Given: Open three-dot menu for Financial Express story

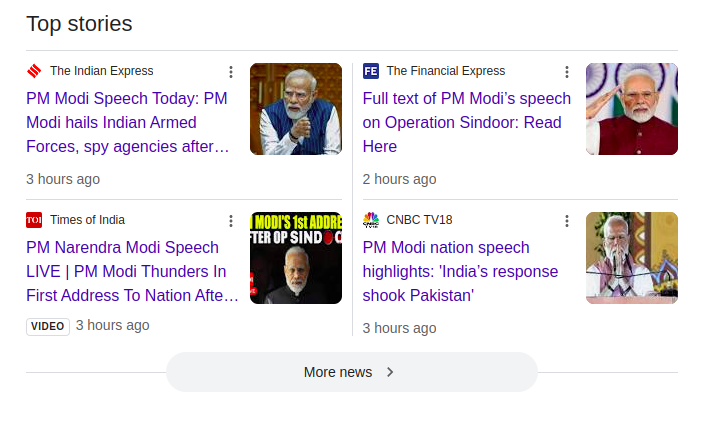Looking at the screenshot, I should (567, 72).
